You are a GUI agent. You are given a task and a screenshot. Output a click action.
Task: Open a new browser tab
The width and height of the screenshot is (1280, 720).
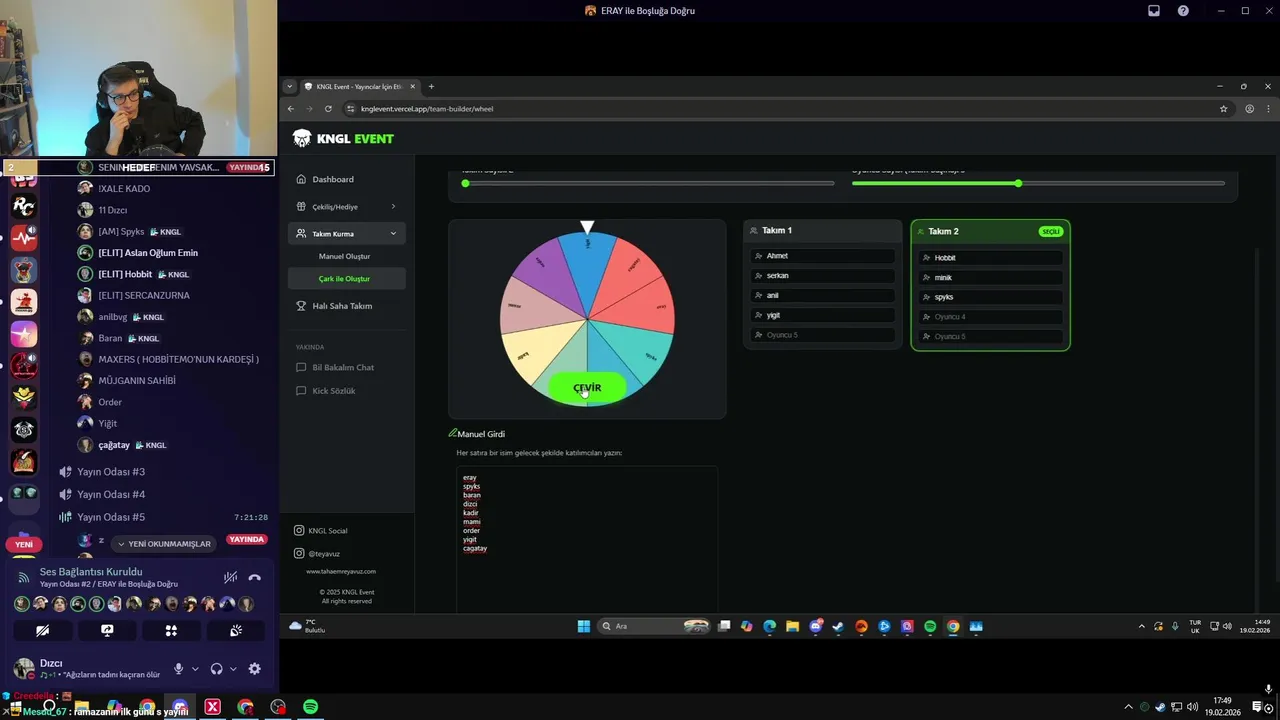pyautogui.click(x=431, y=86)
